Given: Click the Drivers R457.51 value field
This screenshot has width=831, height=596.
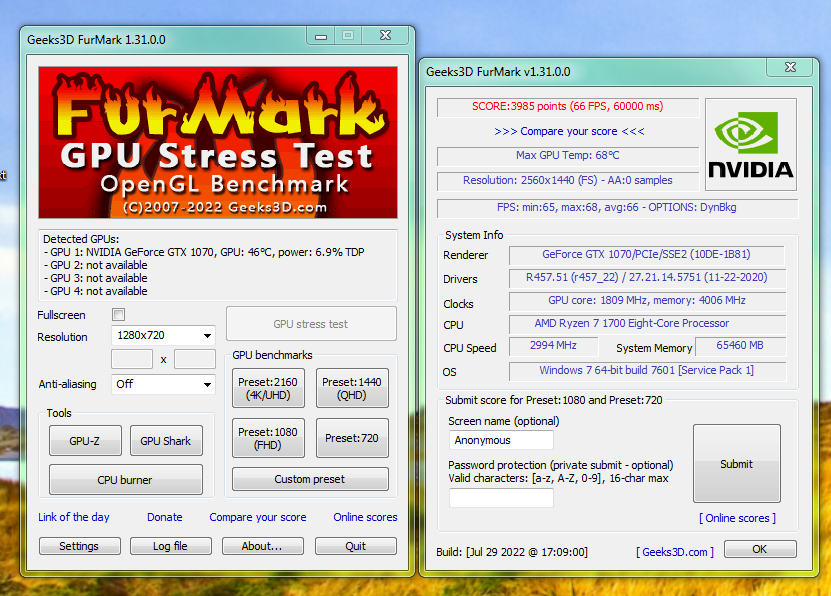Looking at the screenshot, I should 647,278.
